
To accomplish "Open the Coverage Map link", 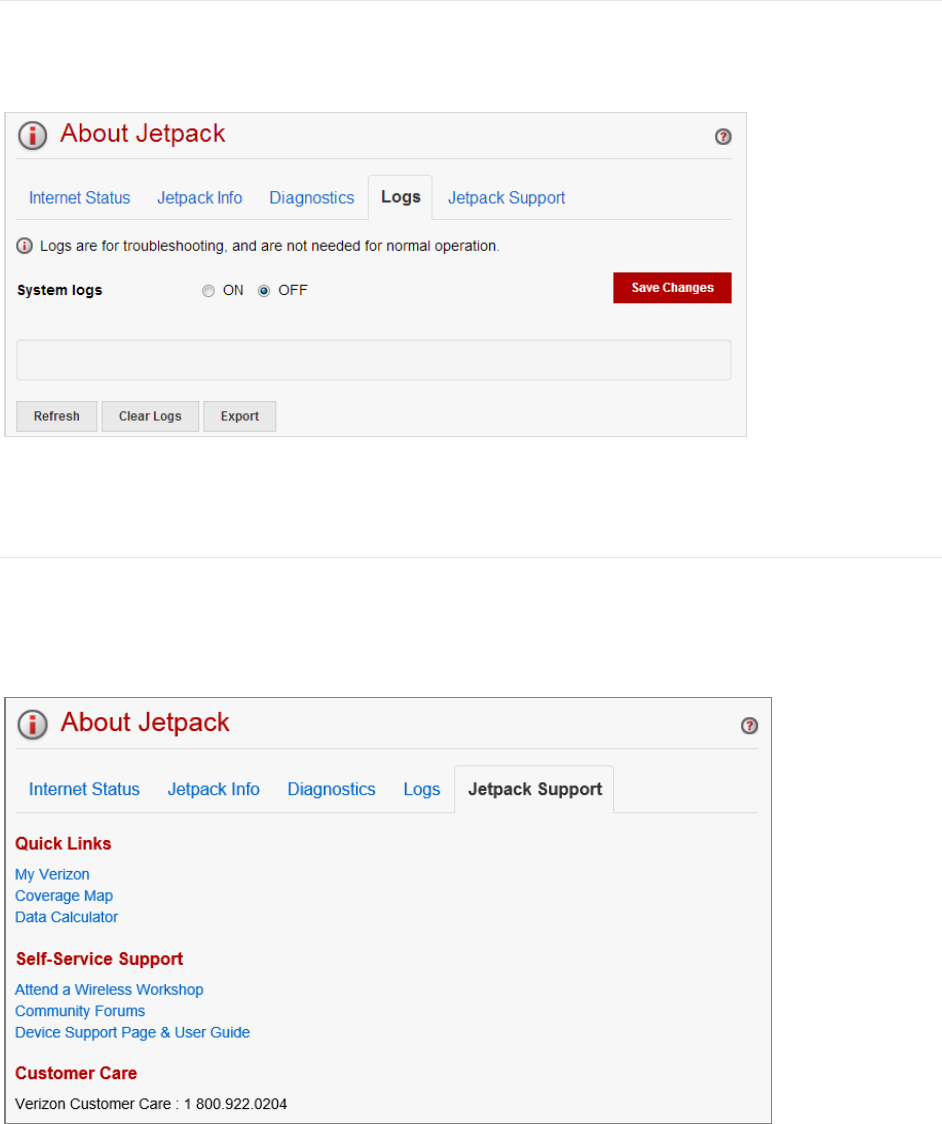I will point(64,896).
